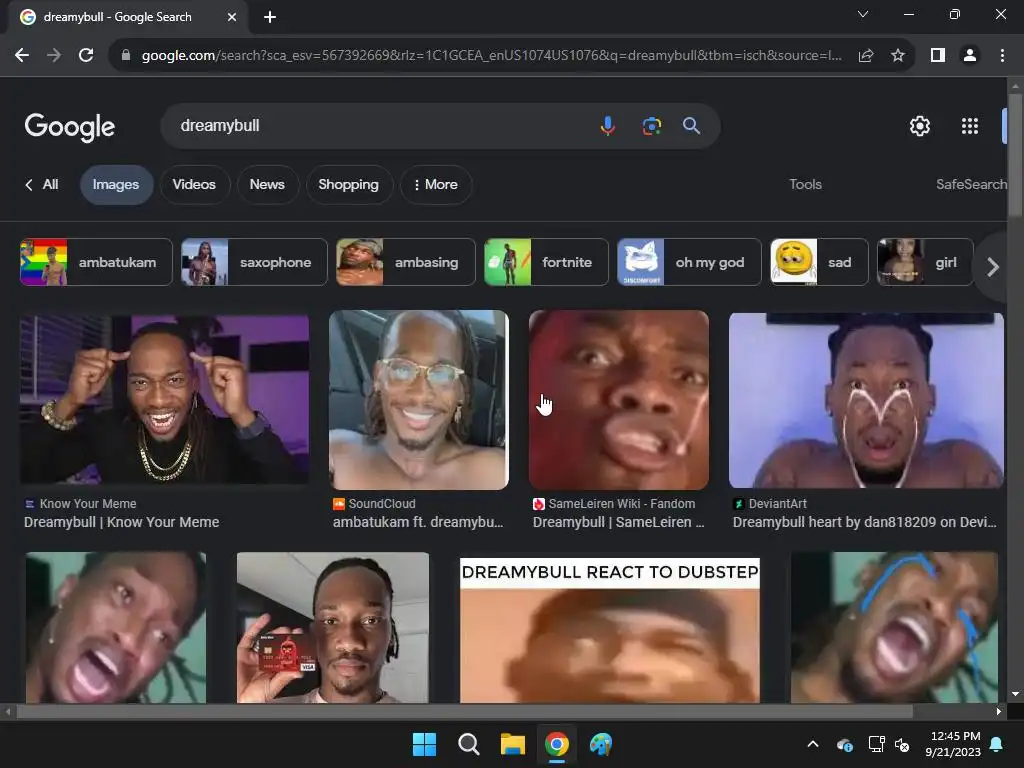
Task: Open the SameLeiren Wiki image result
Action: coord(618,400)
